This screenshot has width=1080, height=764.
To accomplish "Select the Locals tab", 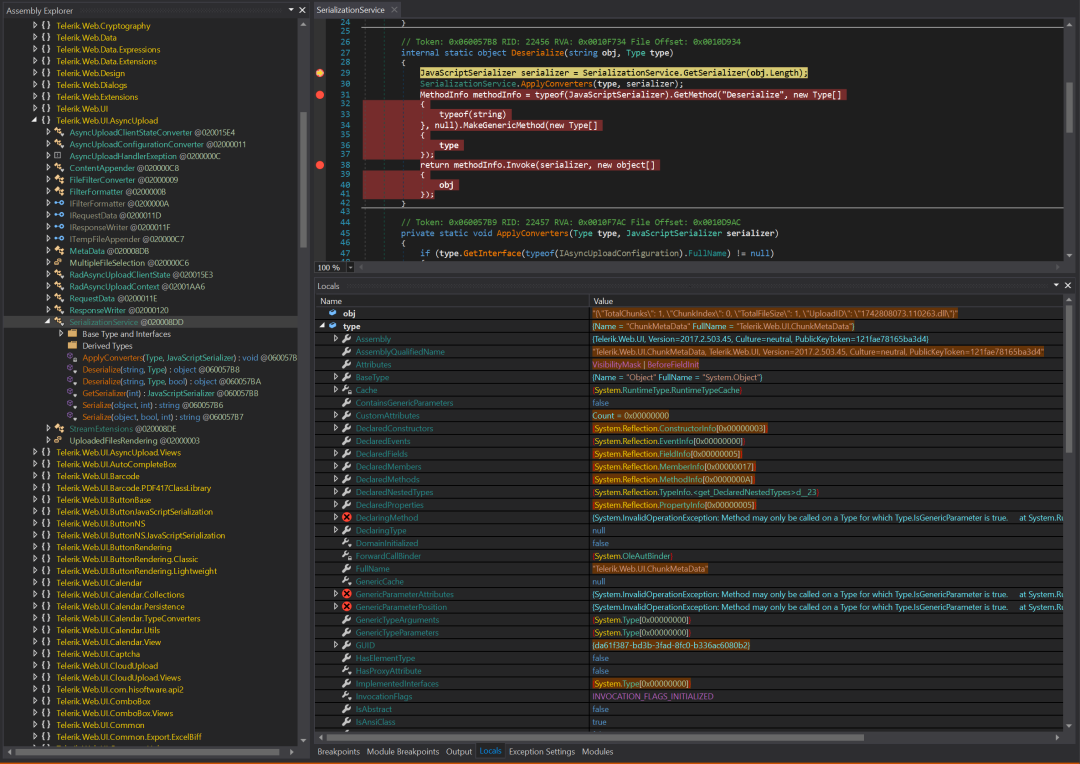I will pos(490,751).
